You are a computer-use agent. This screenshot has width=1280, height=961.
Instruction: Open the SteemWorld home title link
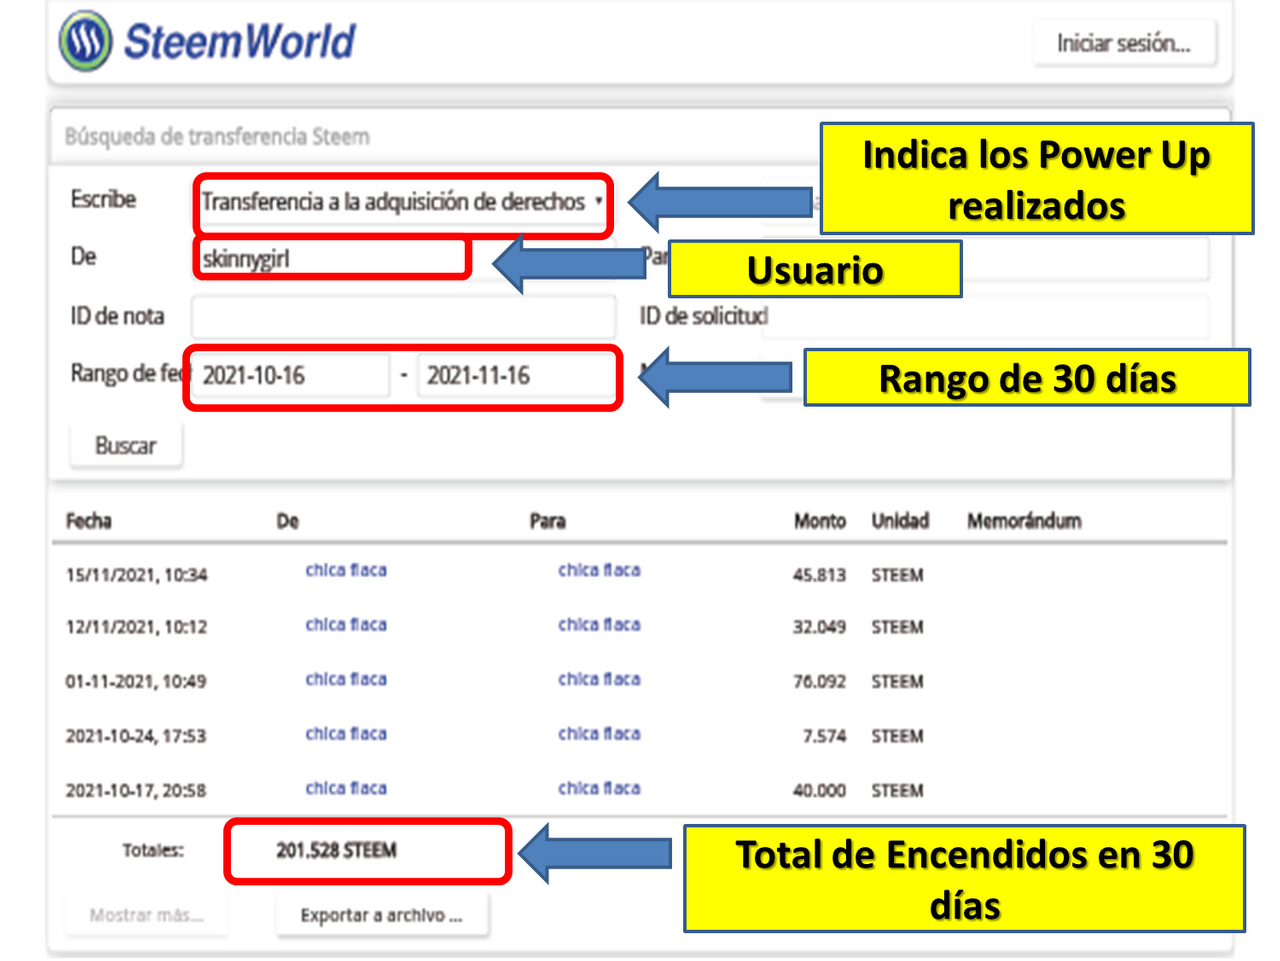click(x=239, y=42)
